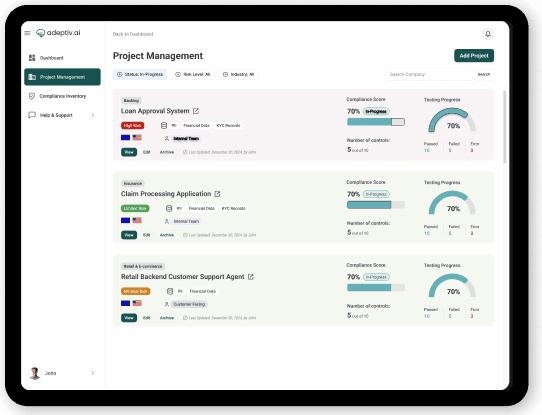542x415 pixels.
Task: Open Risk Level: All filter
Action: tap(193, 74)
